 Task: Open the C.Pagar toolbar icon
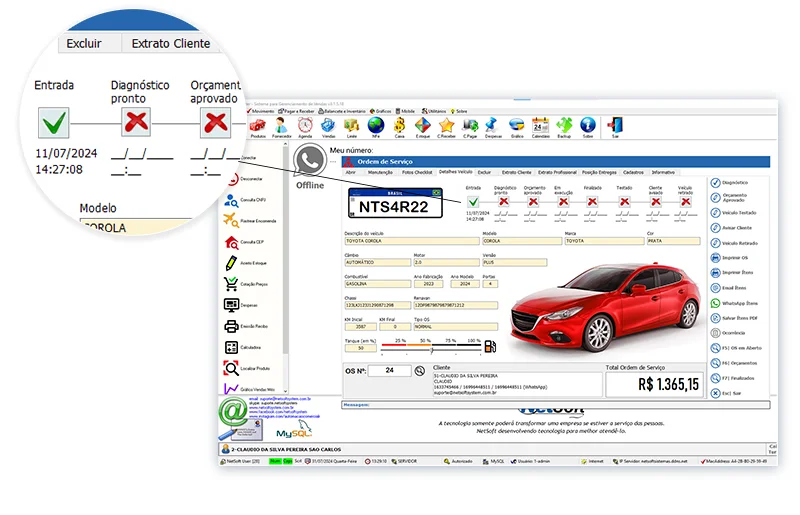pos(470,126)
